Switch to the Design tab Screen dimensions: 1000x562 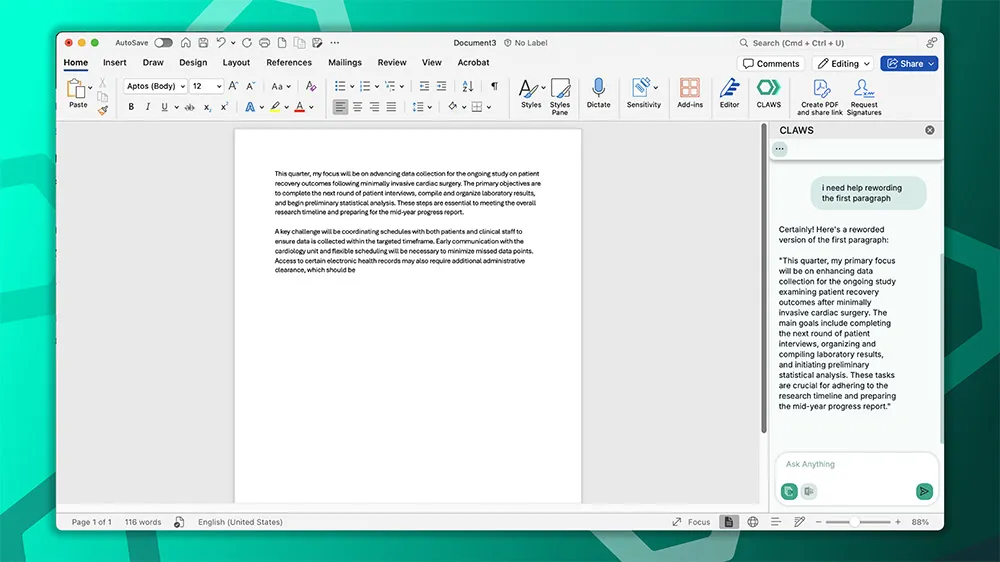193,63
